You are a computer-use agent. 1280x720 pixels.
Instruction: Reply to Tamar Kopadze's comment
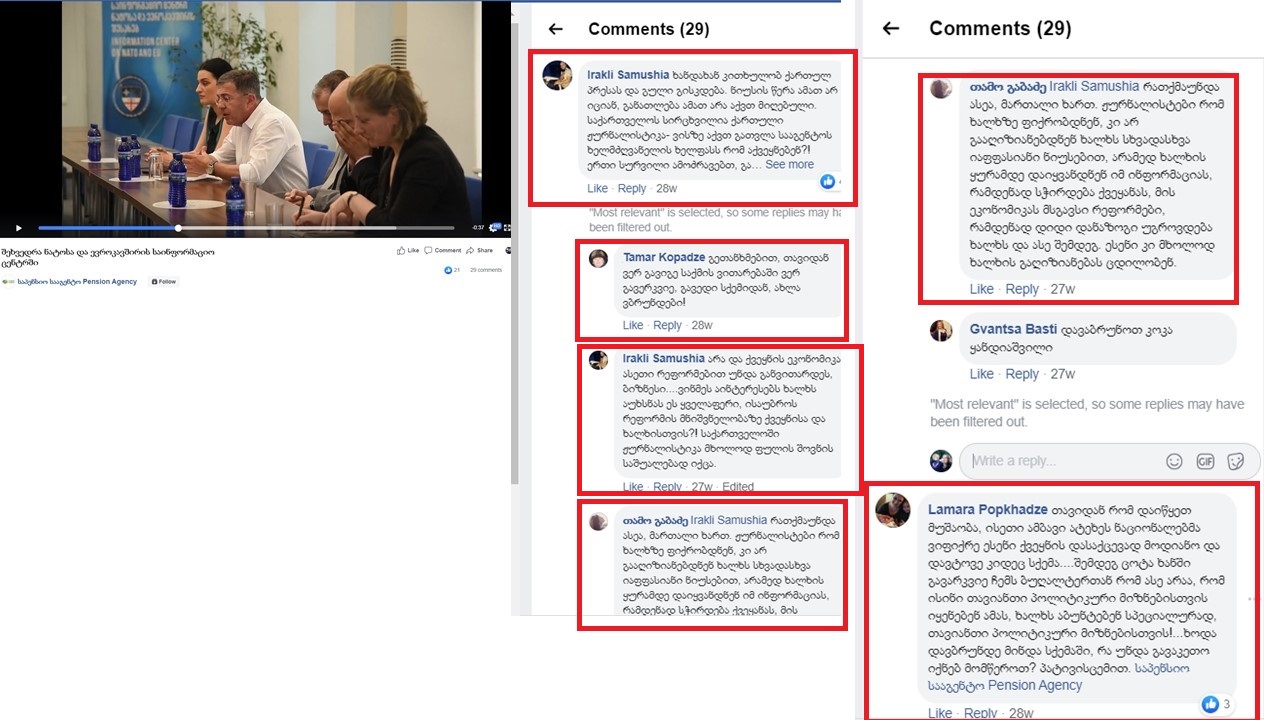[x=667, y=325]
